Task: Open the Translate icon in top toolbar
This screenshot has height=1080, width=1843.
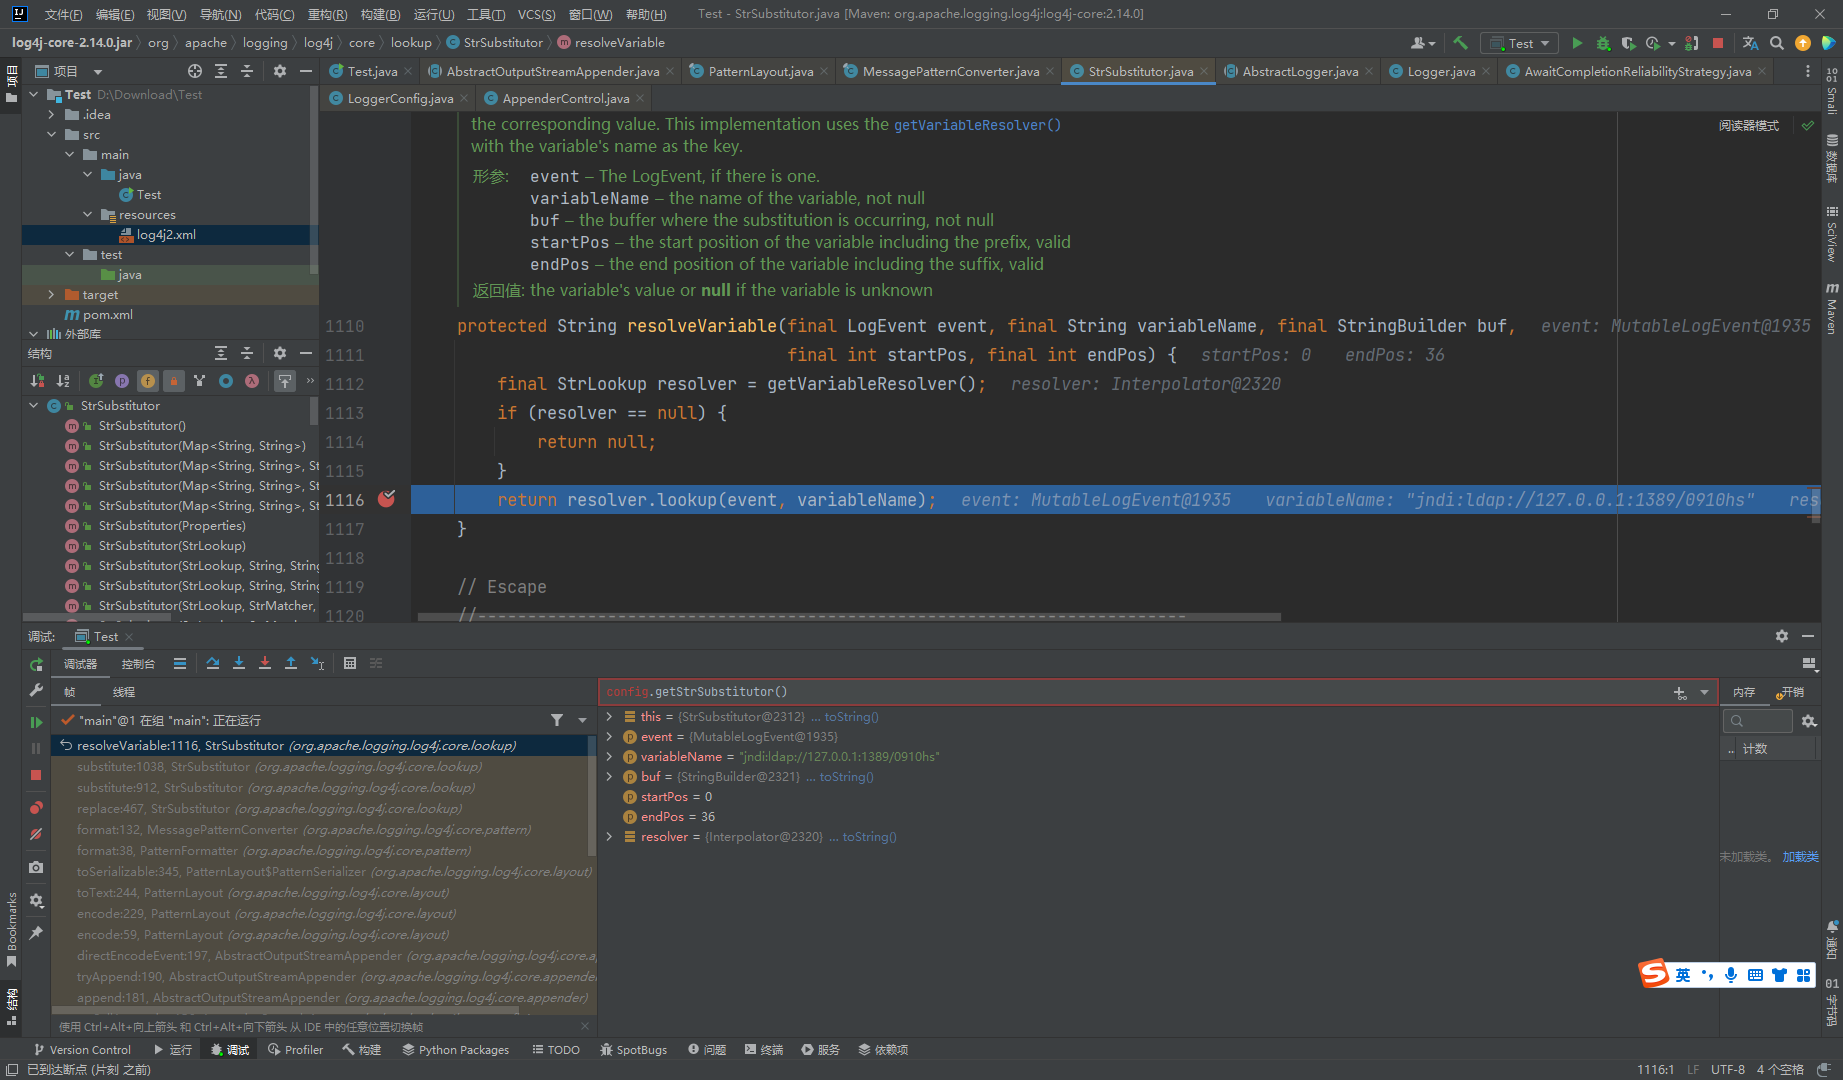Action: tap(1750, 43)
